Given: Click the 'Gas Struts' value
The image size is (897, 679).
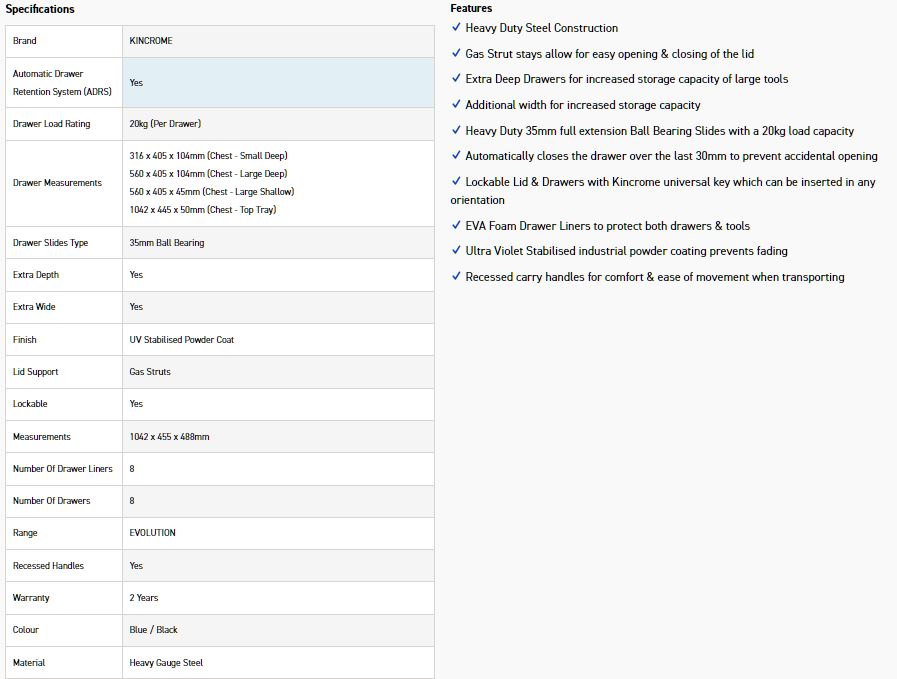Looking at the screenshot, I should click(x=150, y=372).
